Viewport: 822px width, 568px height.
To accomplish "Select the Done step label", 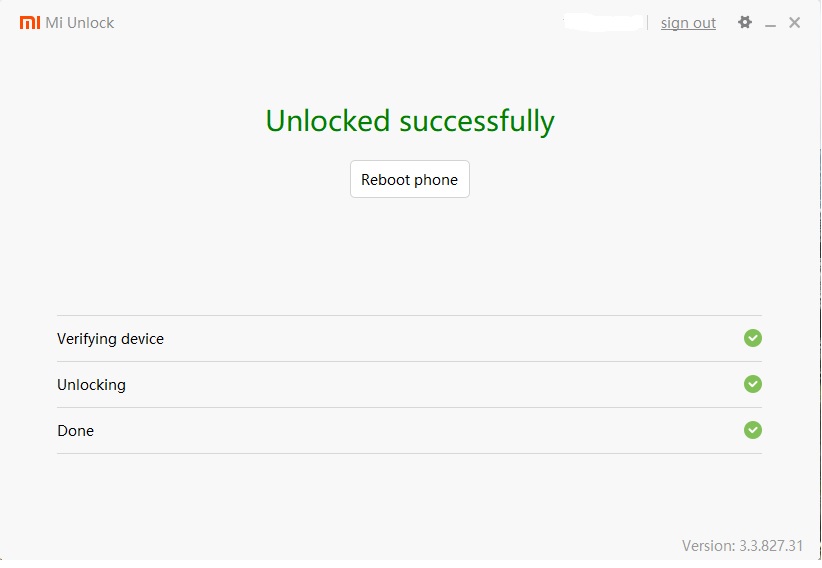I will 75,431.
